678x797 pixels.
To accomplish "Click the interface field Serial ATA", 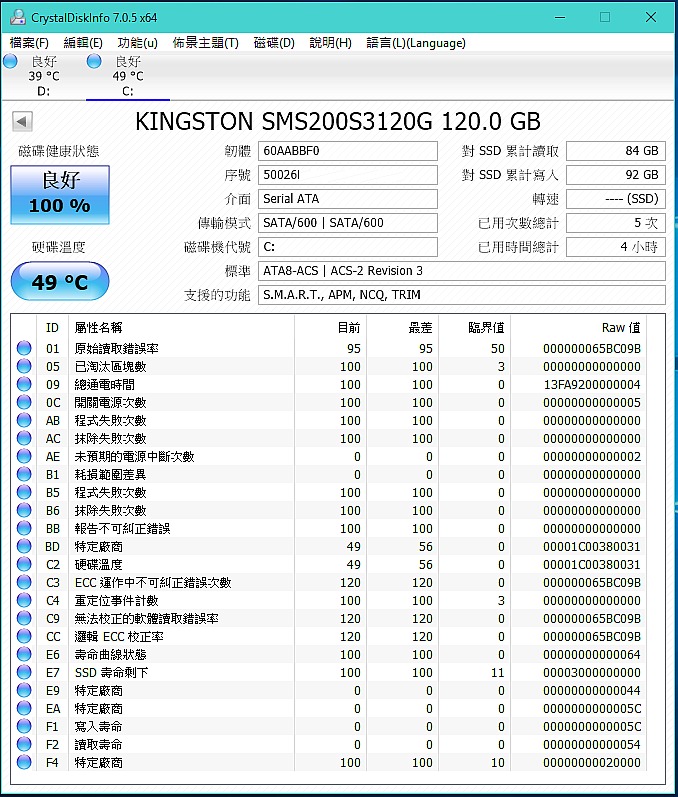I will coord(348,199).
